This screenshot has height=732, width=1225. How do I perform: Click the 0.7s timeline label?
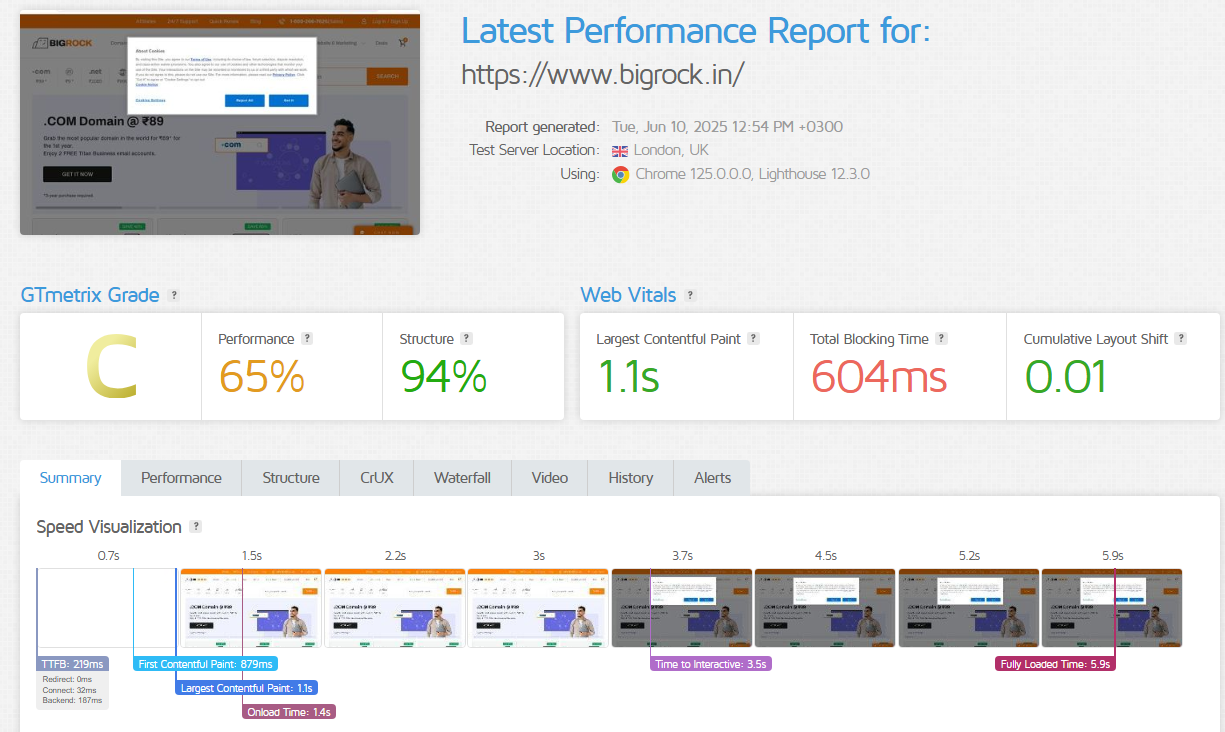pos(108,555)
